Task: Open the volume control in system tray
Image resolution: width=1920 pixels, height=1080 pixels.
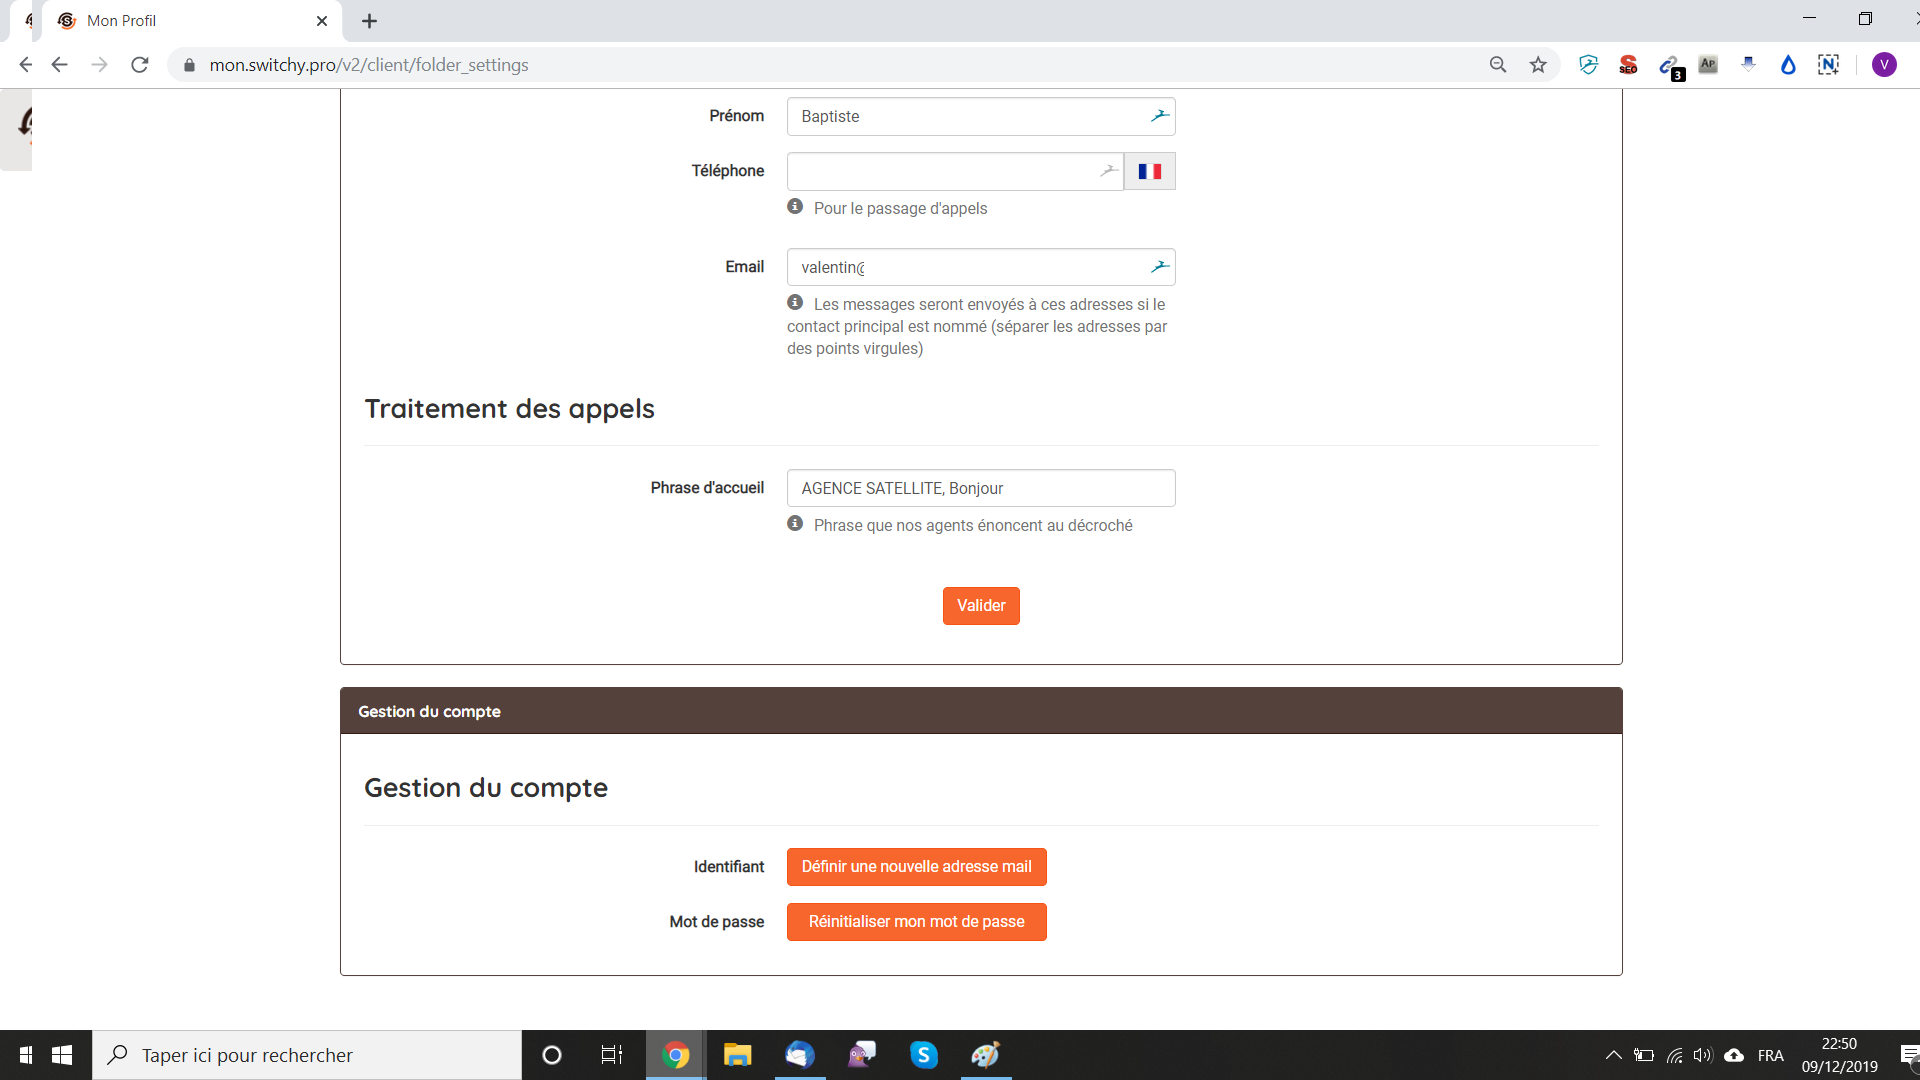Action: point(1702,1055)
